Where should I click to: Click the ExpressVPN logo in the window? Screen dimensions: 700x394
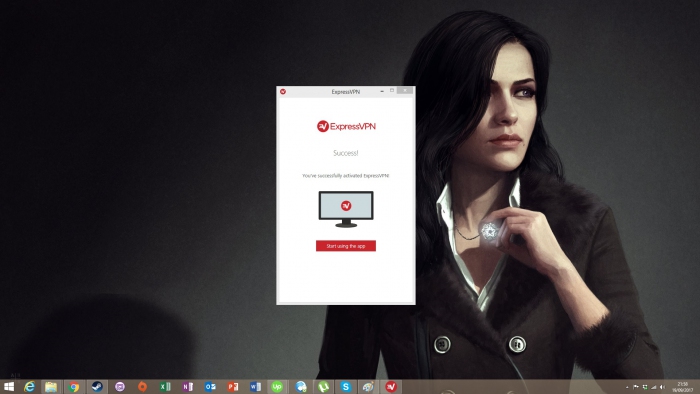coord(346,126)
